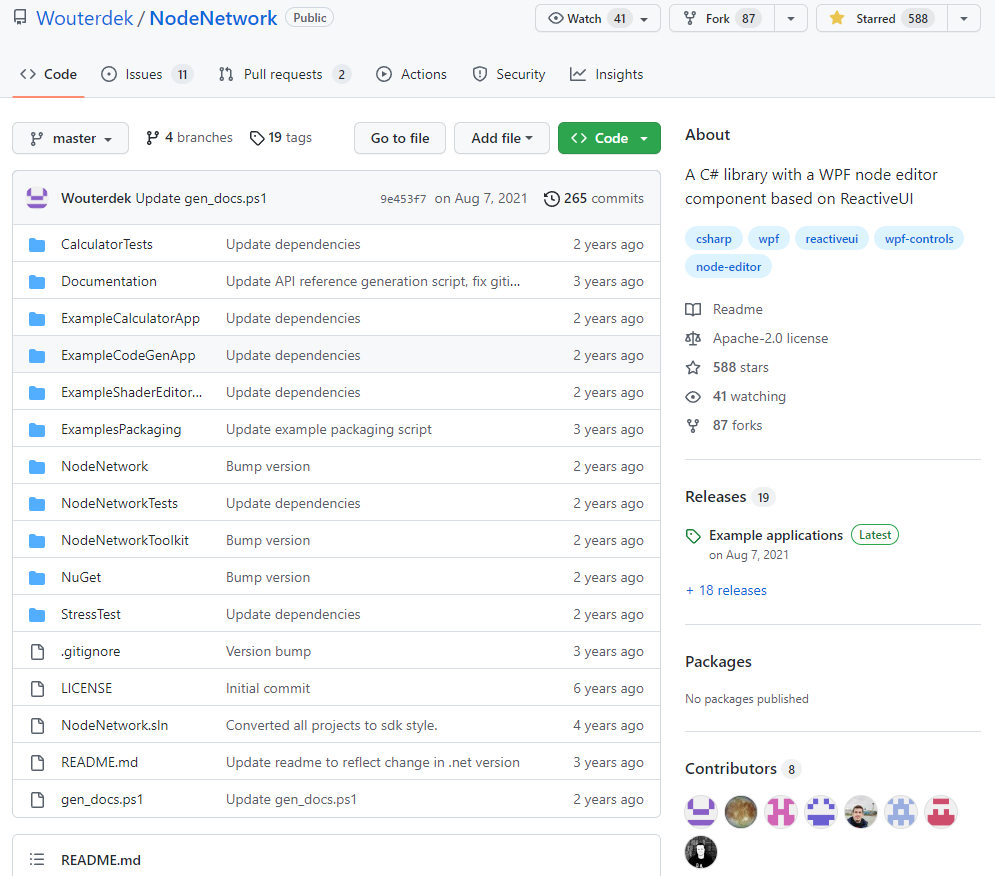
Task: Fork the repository with Fork button
Action: 722,18
